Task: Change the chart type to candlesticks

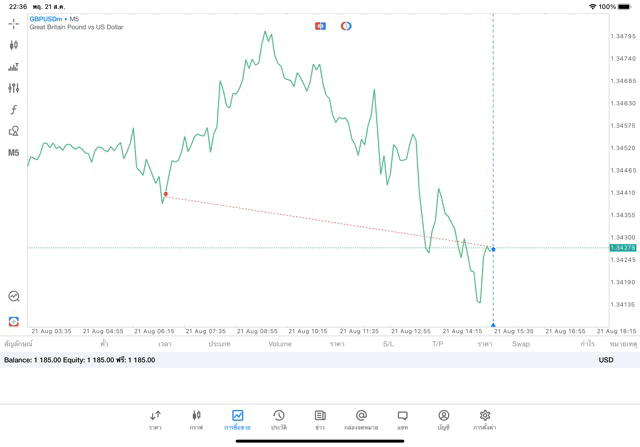Action: pos(13,45)
